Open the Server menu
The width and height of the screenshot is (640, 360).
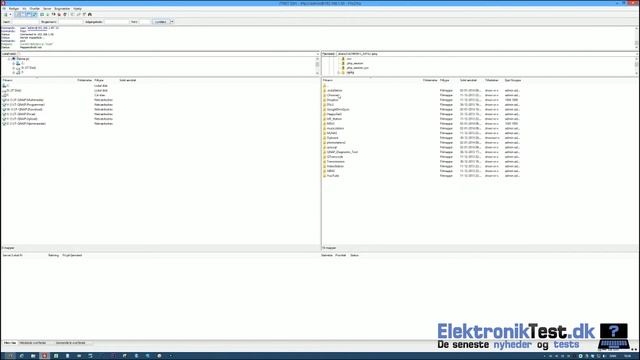click(x=47, y=9)
